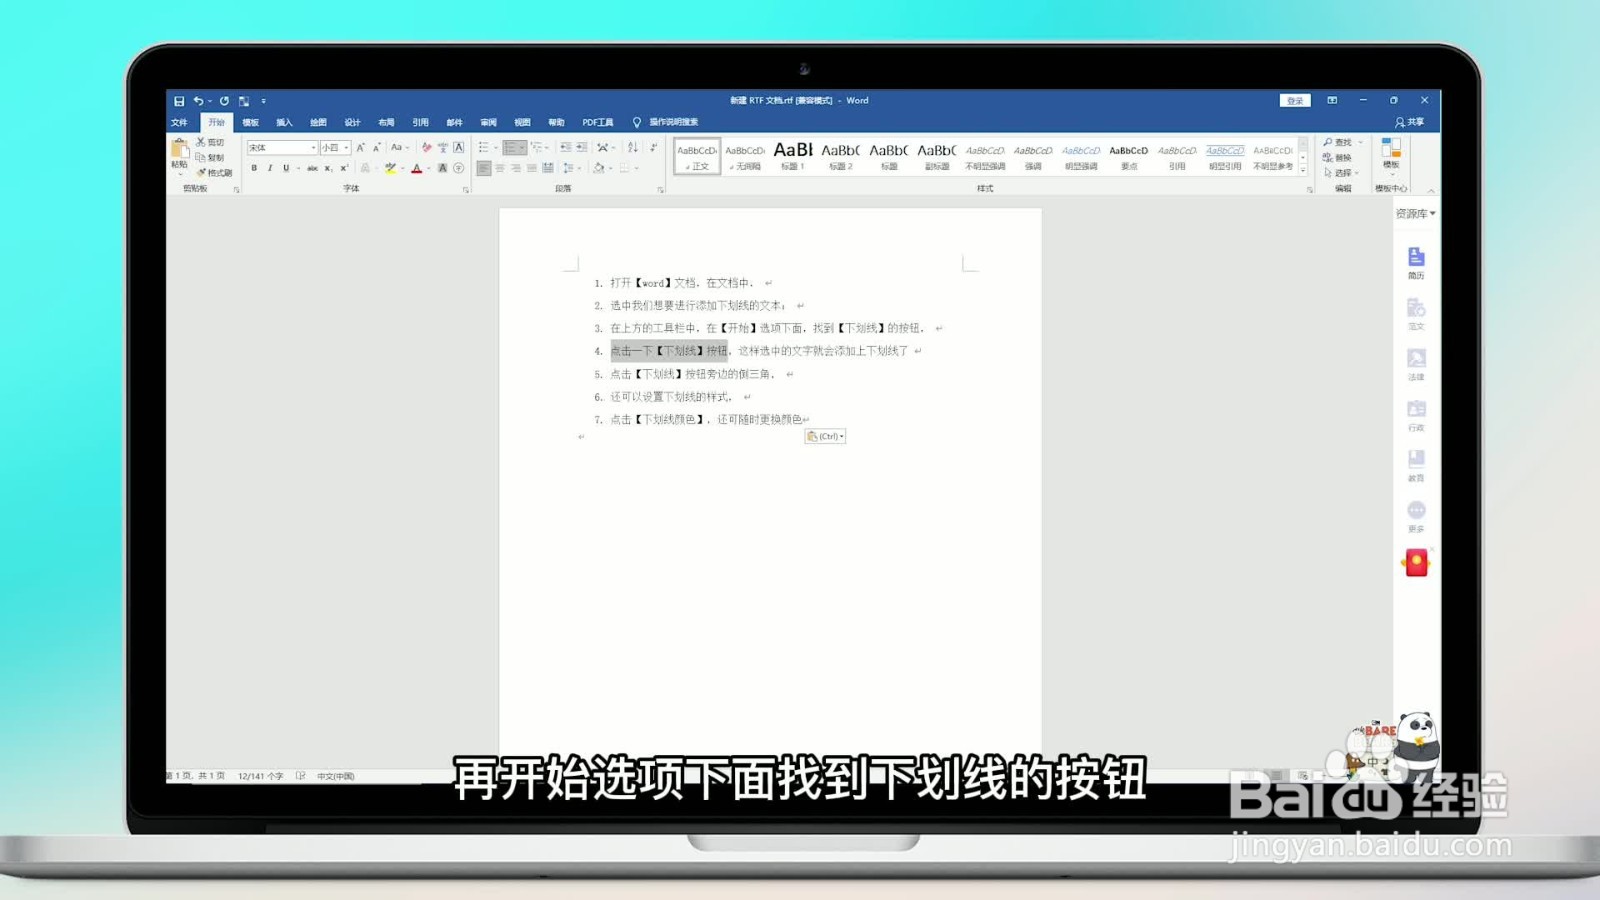The image size is (1600, 900).
Task: Toggle bold formatting (B)
Action: pyautogui.click(x=254, y=168)
